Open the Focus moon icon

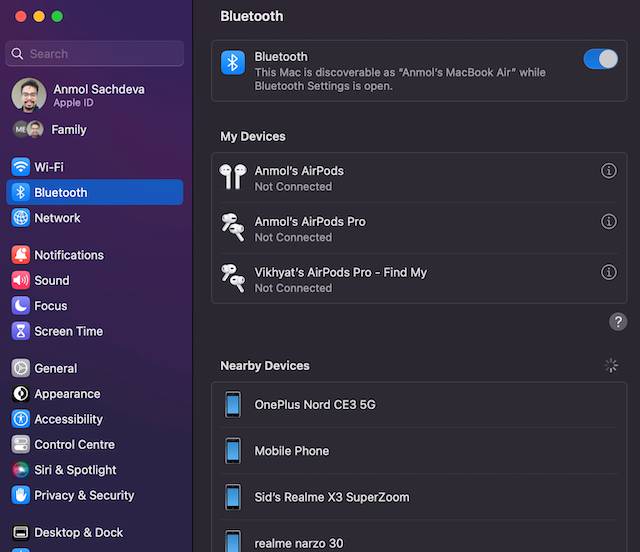coord(20,305)
